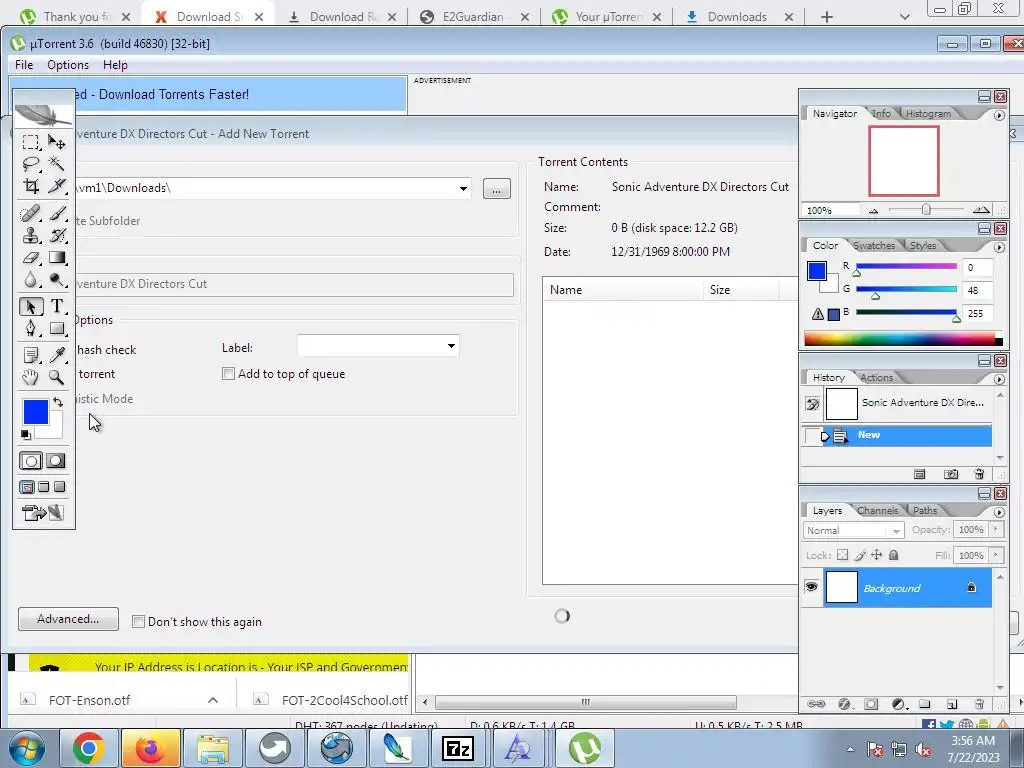
Task: Open the uTorrent Options menu
Action: [68, 65]
